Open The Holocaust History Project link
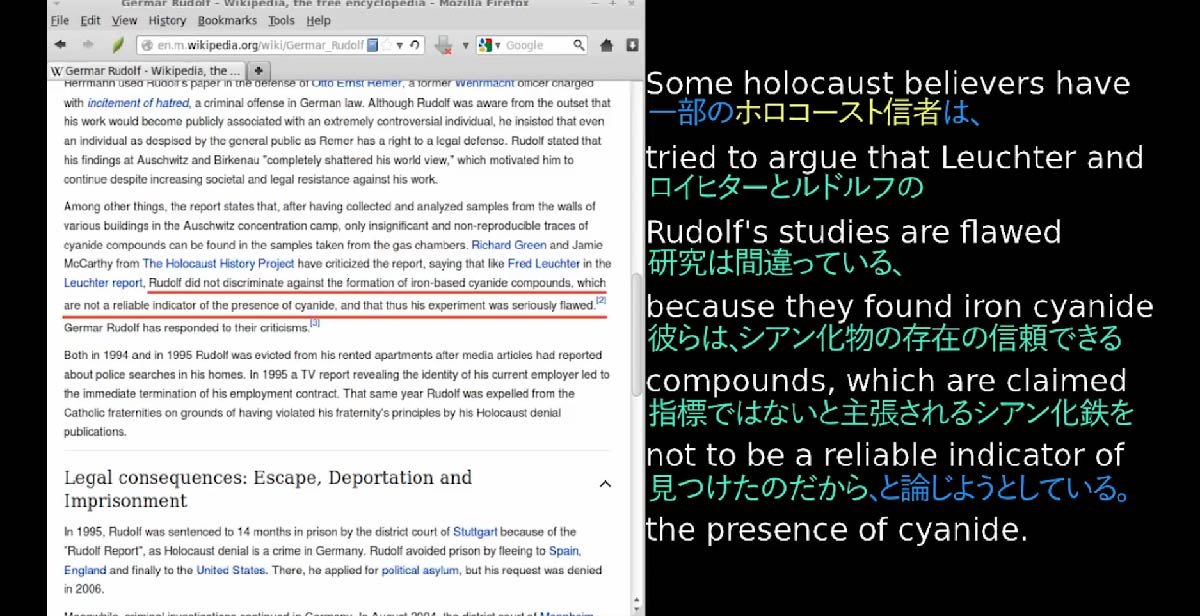Image resolution: width=1200 pixels, height=616 pixels. (x=218, y=264)
